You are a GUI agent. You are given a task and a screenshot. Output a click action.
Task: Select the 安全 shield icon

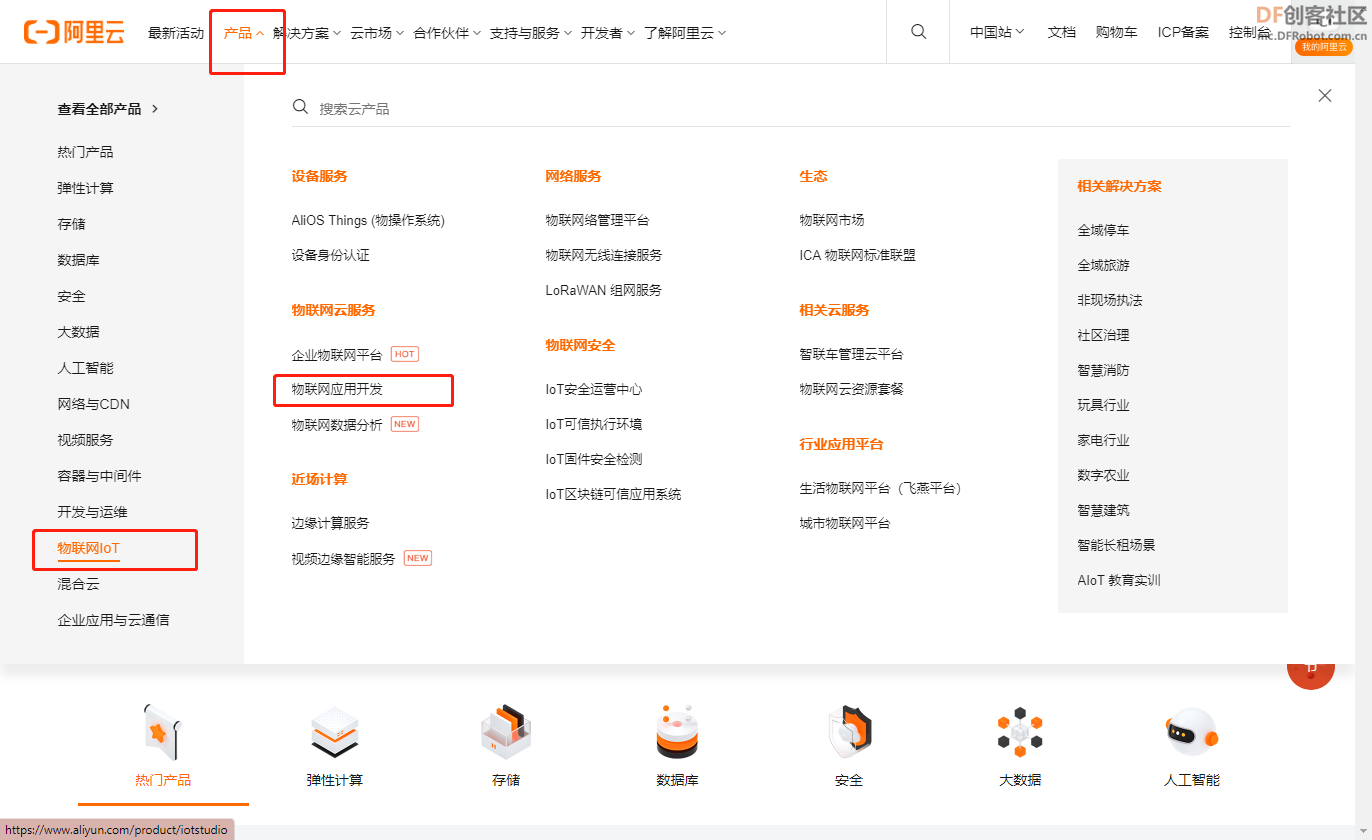pyautogui.click(x=849, y=731)
